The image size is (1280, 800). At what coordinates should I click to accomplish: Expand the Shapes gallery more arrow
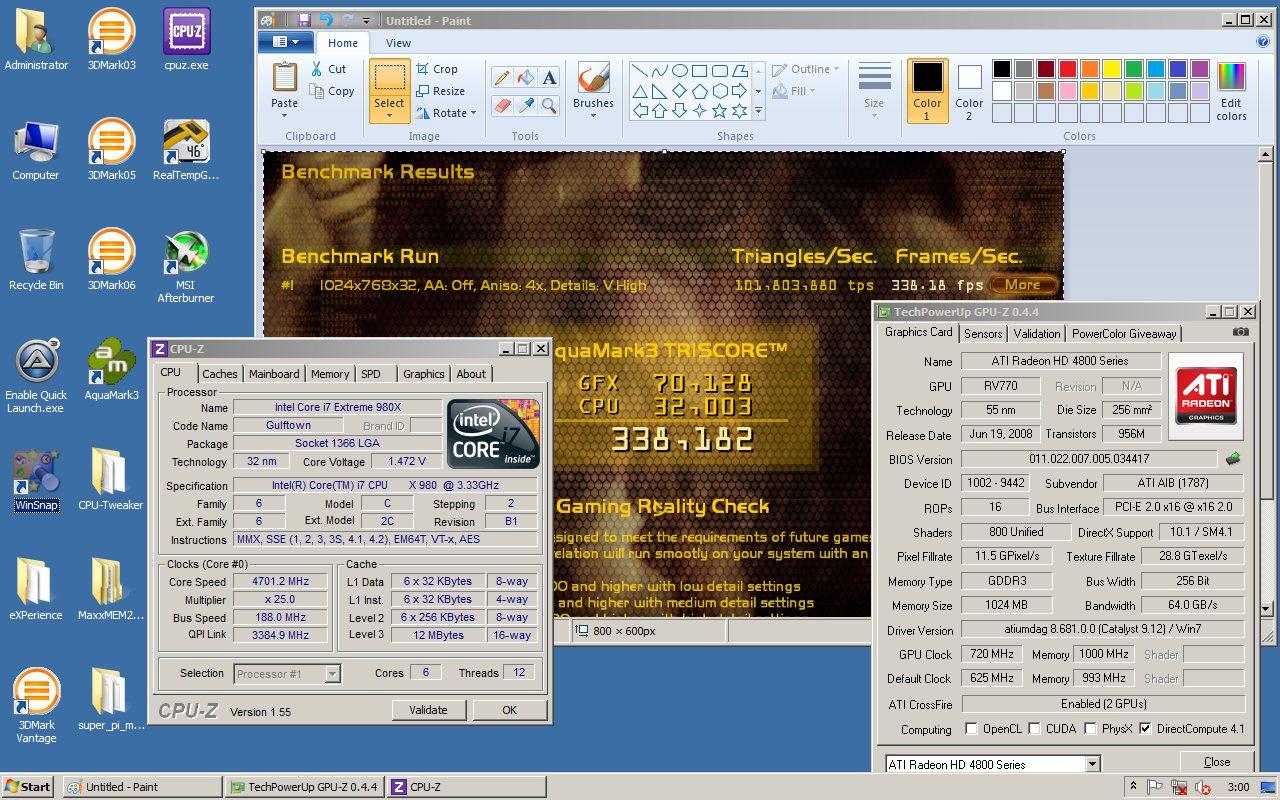pyautogui.click(x=758, y=110)
